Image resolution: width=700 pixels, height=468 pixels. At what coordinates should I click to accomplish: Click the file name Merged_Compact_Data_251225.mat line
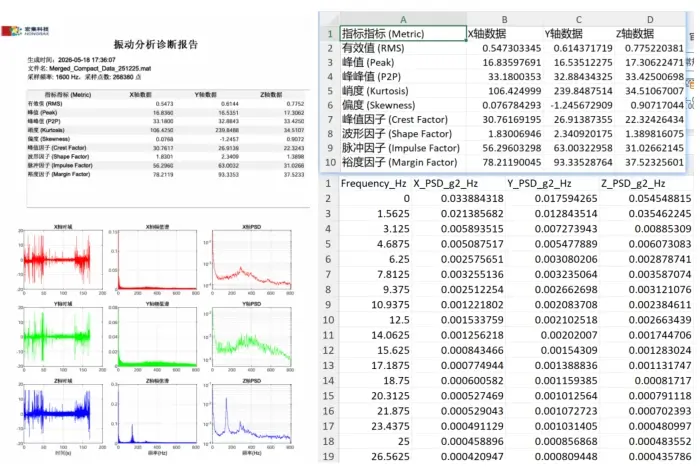89,68
